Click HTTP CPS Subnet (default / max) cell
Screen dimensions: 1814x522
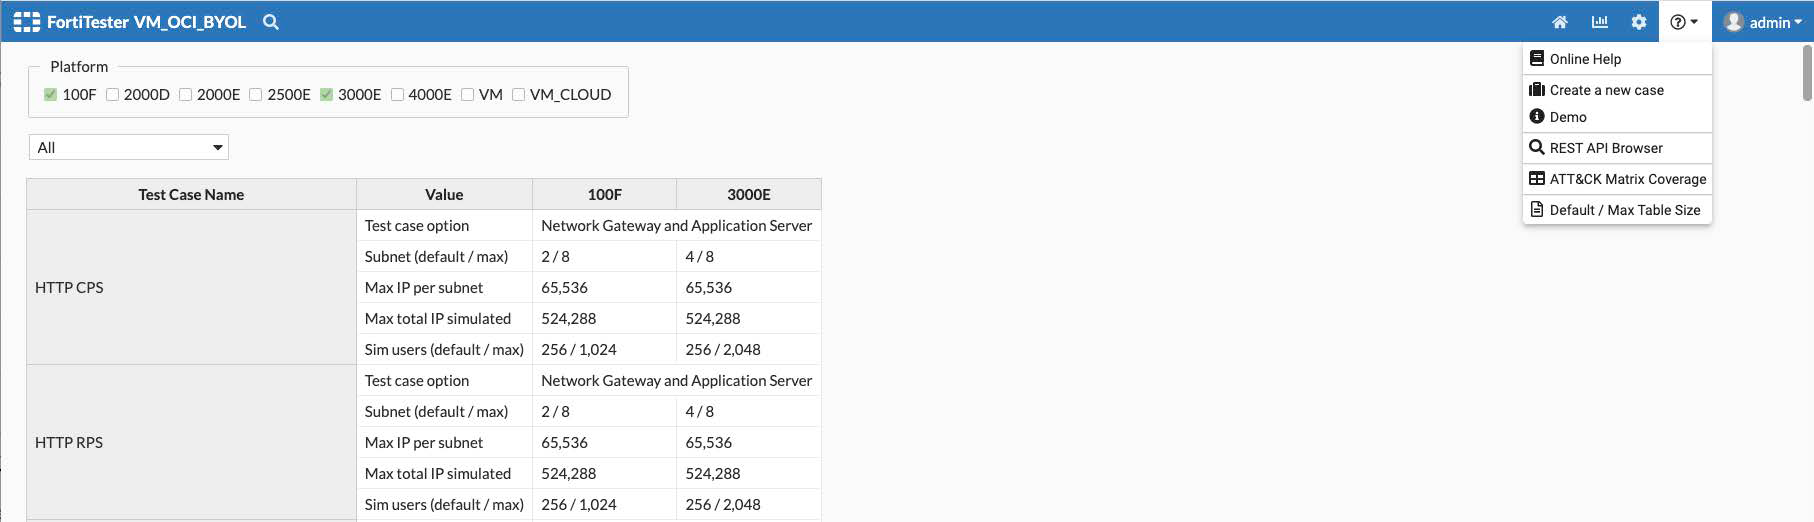coord(444,257)
